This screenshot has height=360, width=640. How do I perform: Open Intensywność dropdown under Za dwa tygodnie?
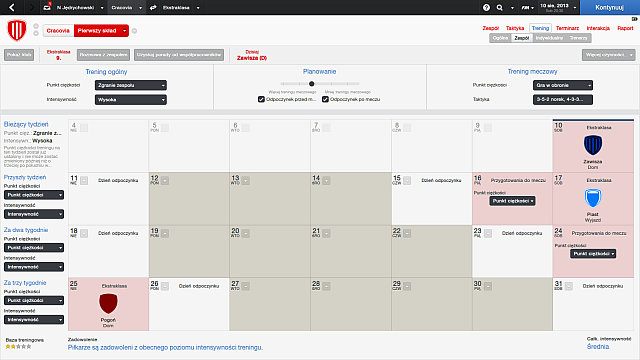pos(34,267)
